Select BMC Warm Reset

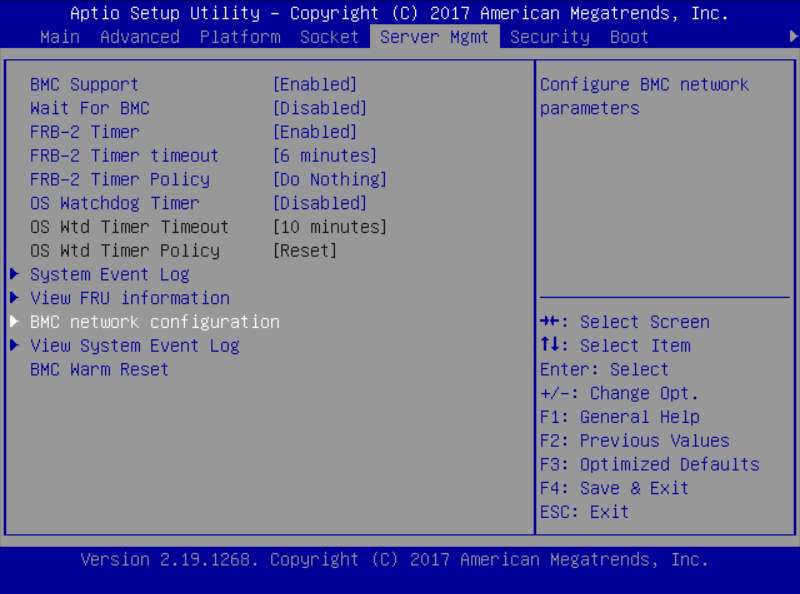coord(99,370)
